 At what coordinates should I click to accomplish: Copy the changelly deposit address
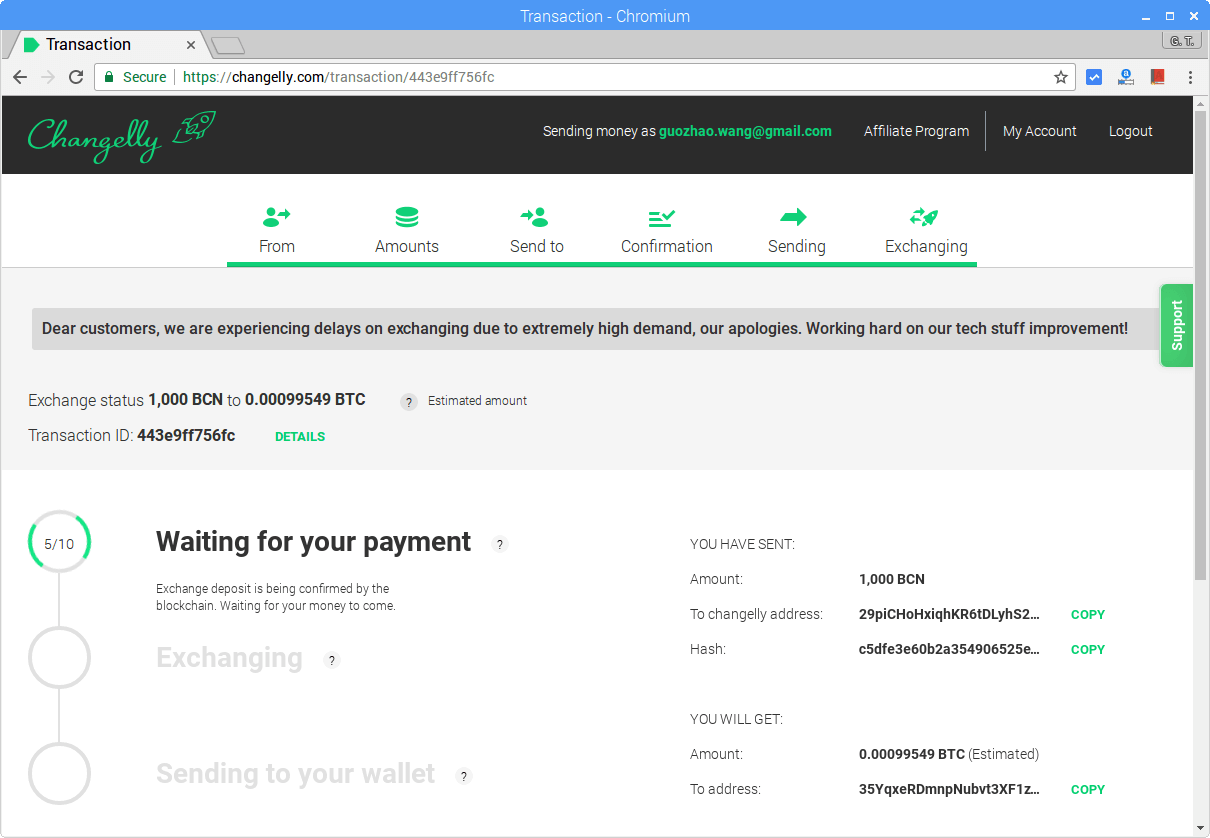click(1087, 614)
